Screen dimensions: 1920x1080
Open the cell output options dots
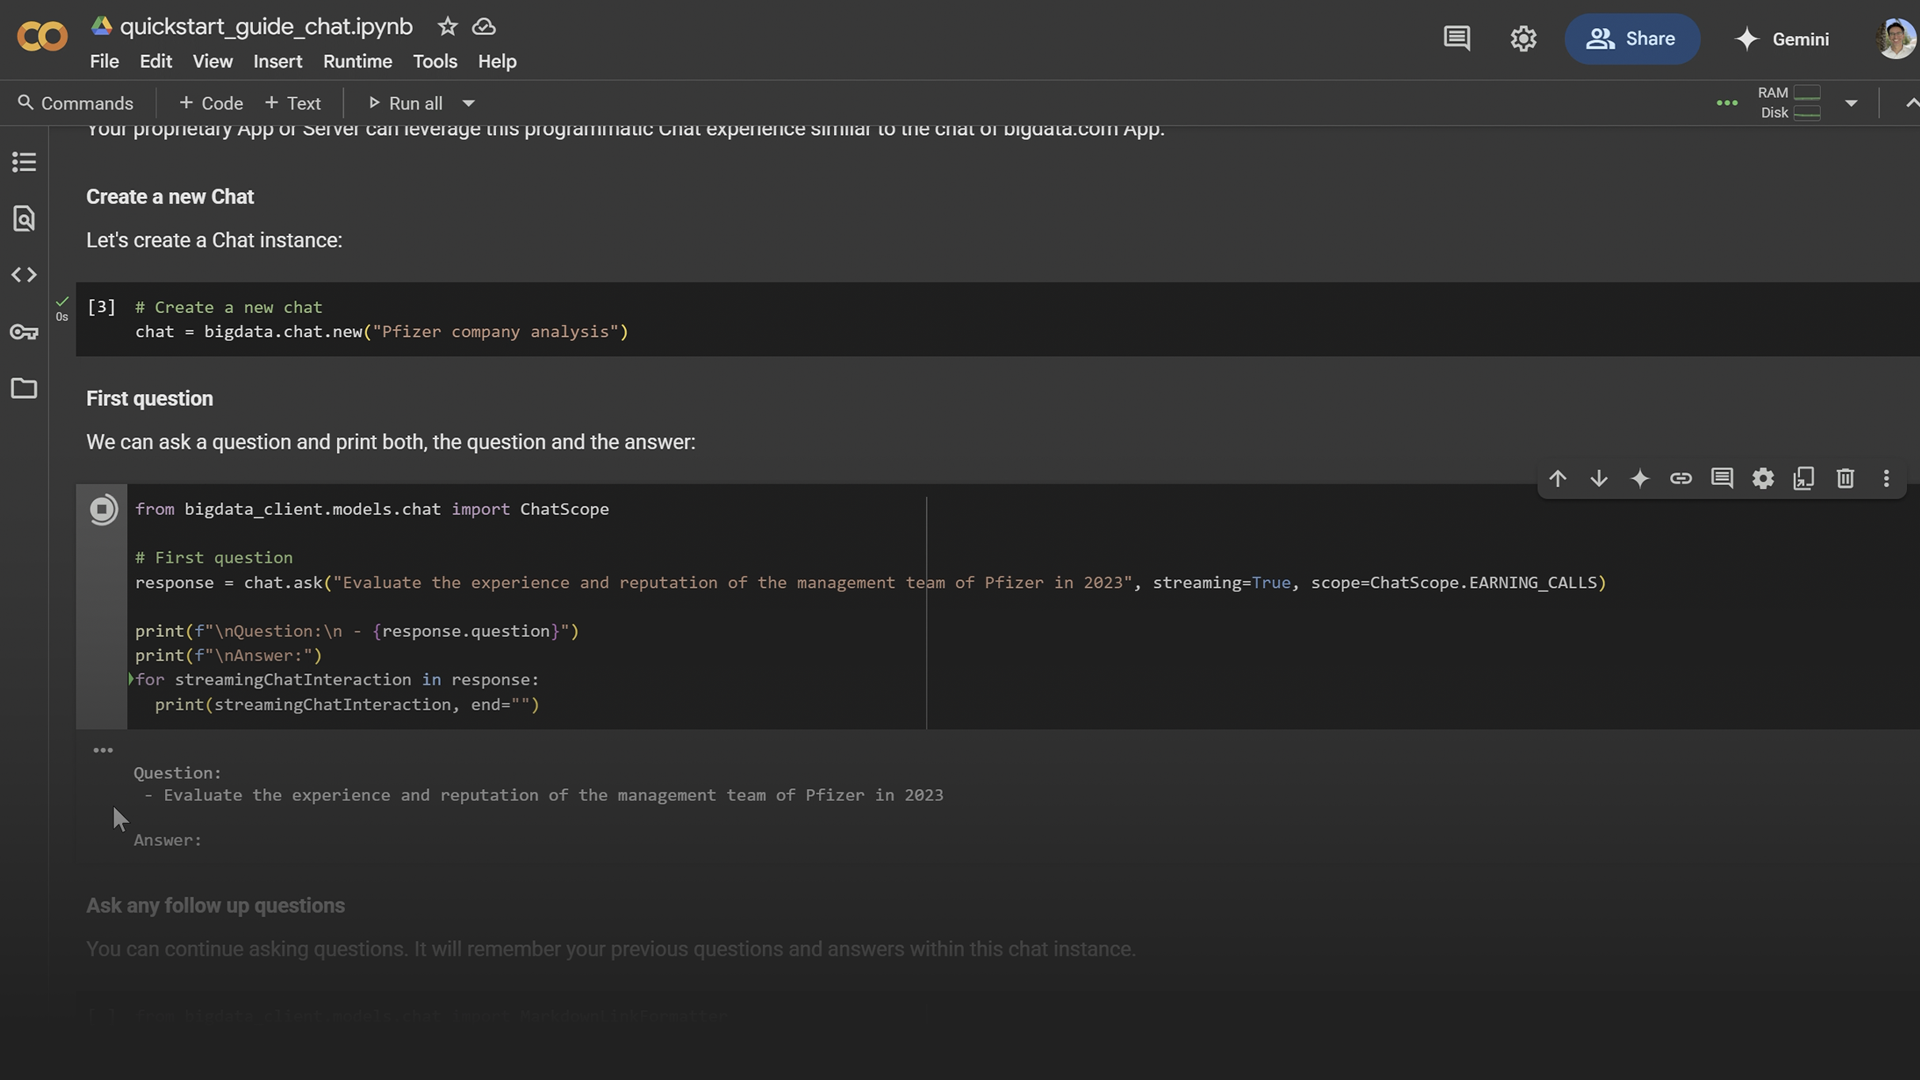click(x=103, y=750)
